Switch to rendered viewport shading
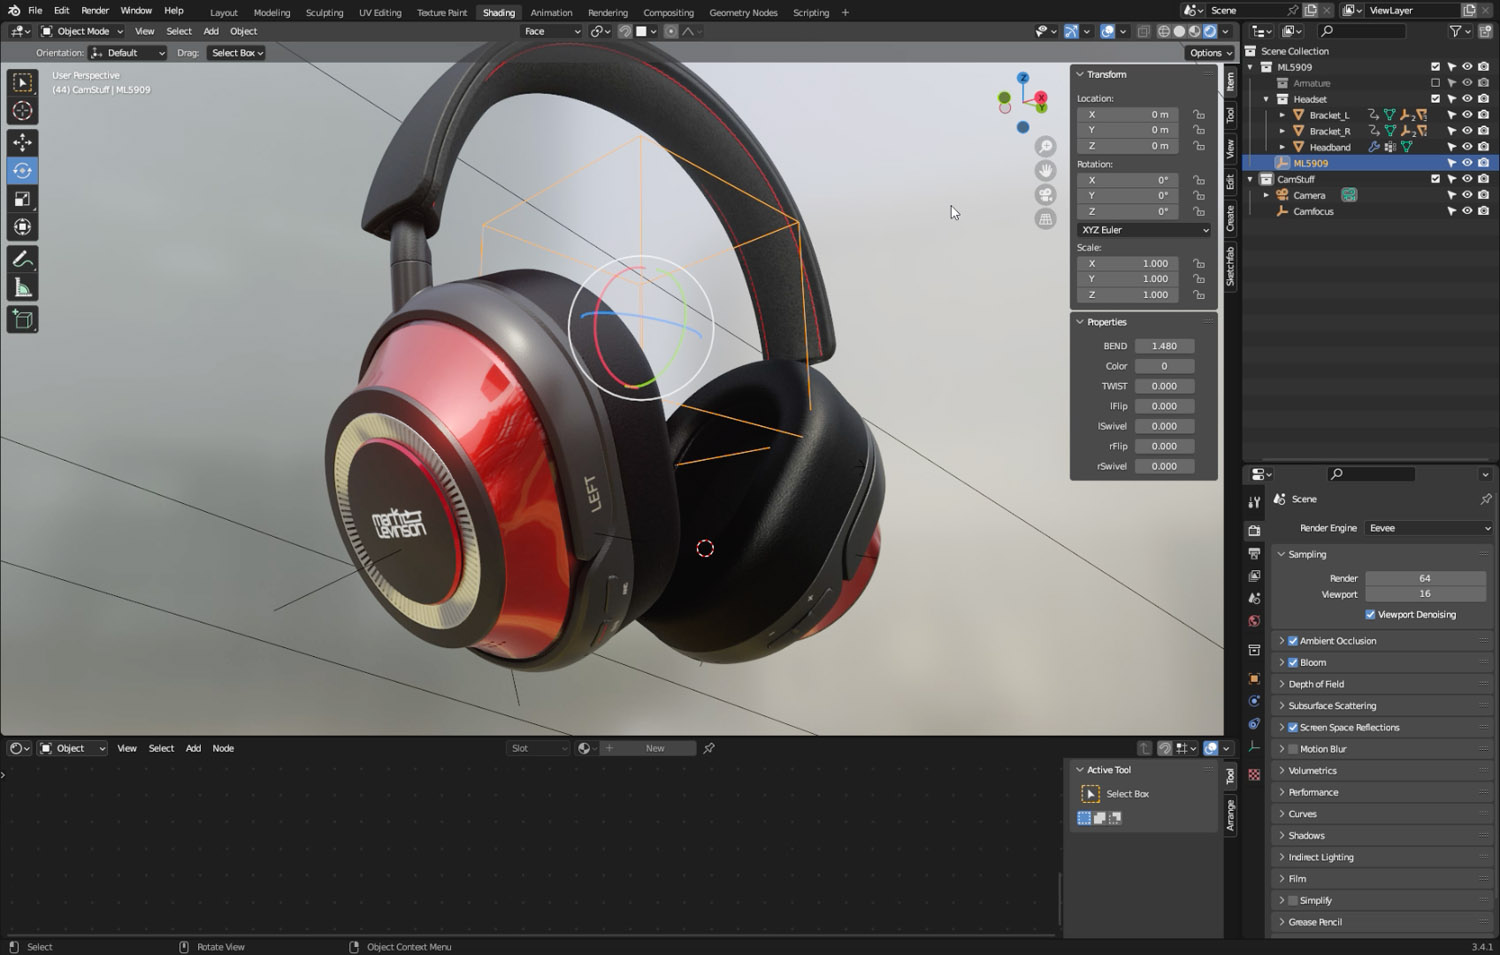Screen dimensions: 1500x955 point(1210,31)
